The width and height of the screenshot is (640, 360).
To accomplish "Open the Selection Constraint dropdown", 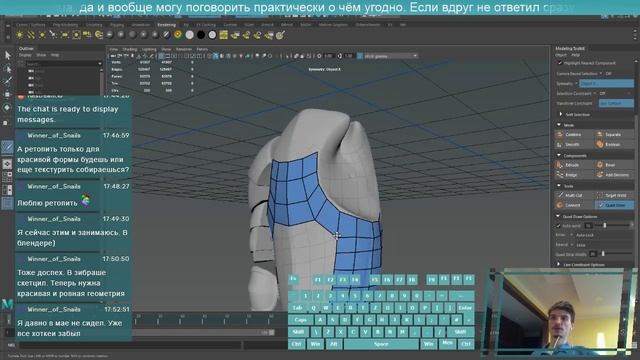I will [602, 93].
